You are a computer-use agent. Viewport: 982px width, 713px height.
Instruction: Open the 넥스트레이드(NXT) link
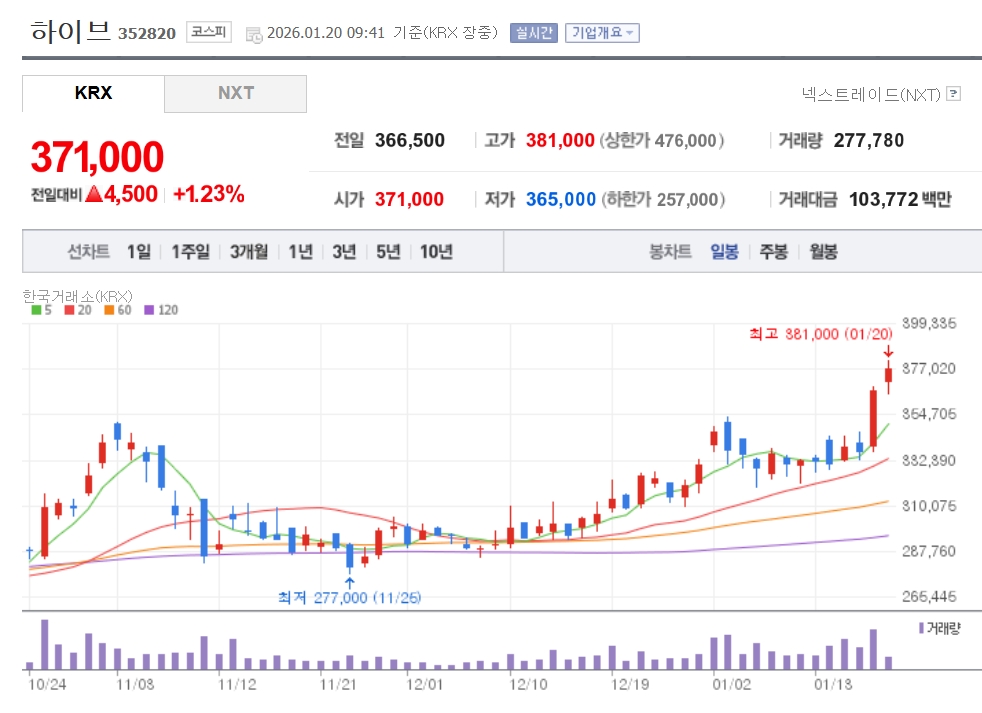pyautogui.click(x=871, y=95)
